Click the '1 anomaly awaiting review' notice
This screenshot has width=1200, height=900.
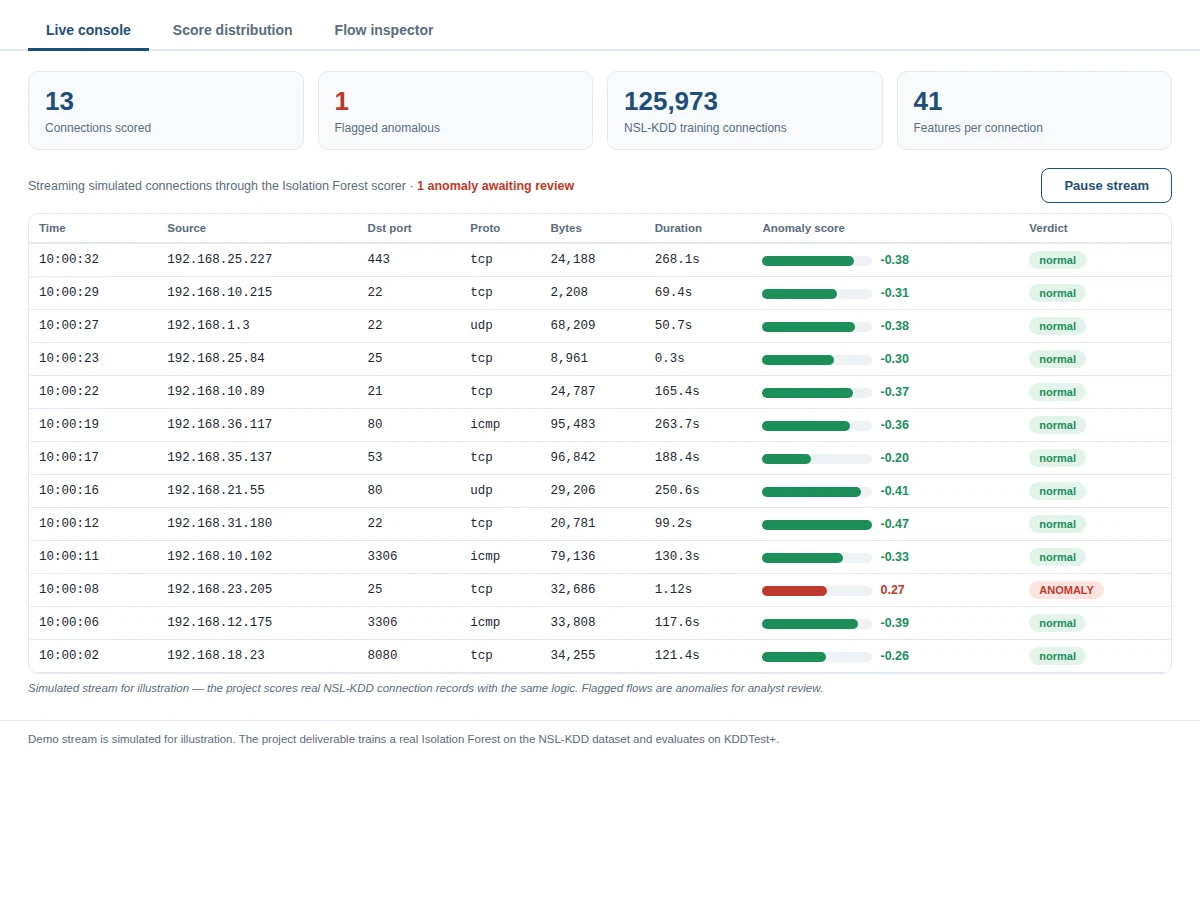coord(496,186)
